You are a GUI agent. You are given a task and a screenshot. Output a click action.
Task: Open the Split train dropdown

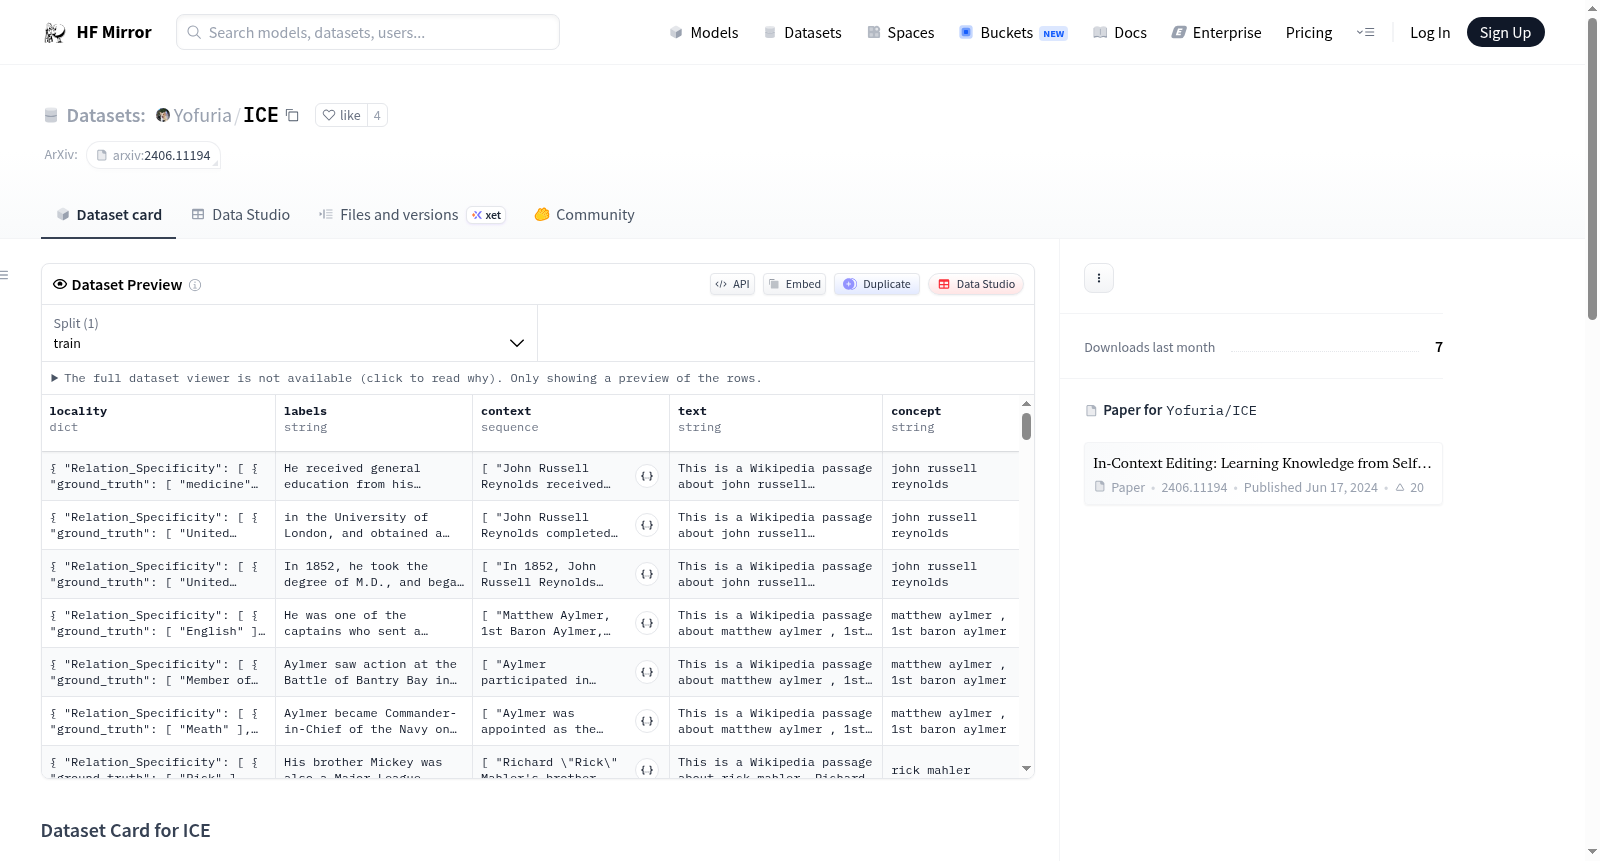point(289,333)
